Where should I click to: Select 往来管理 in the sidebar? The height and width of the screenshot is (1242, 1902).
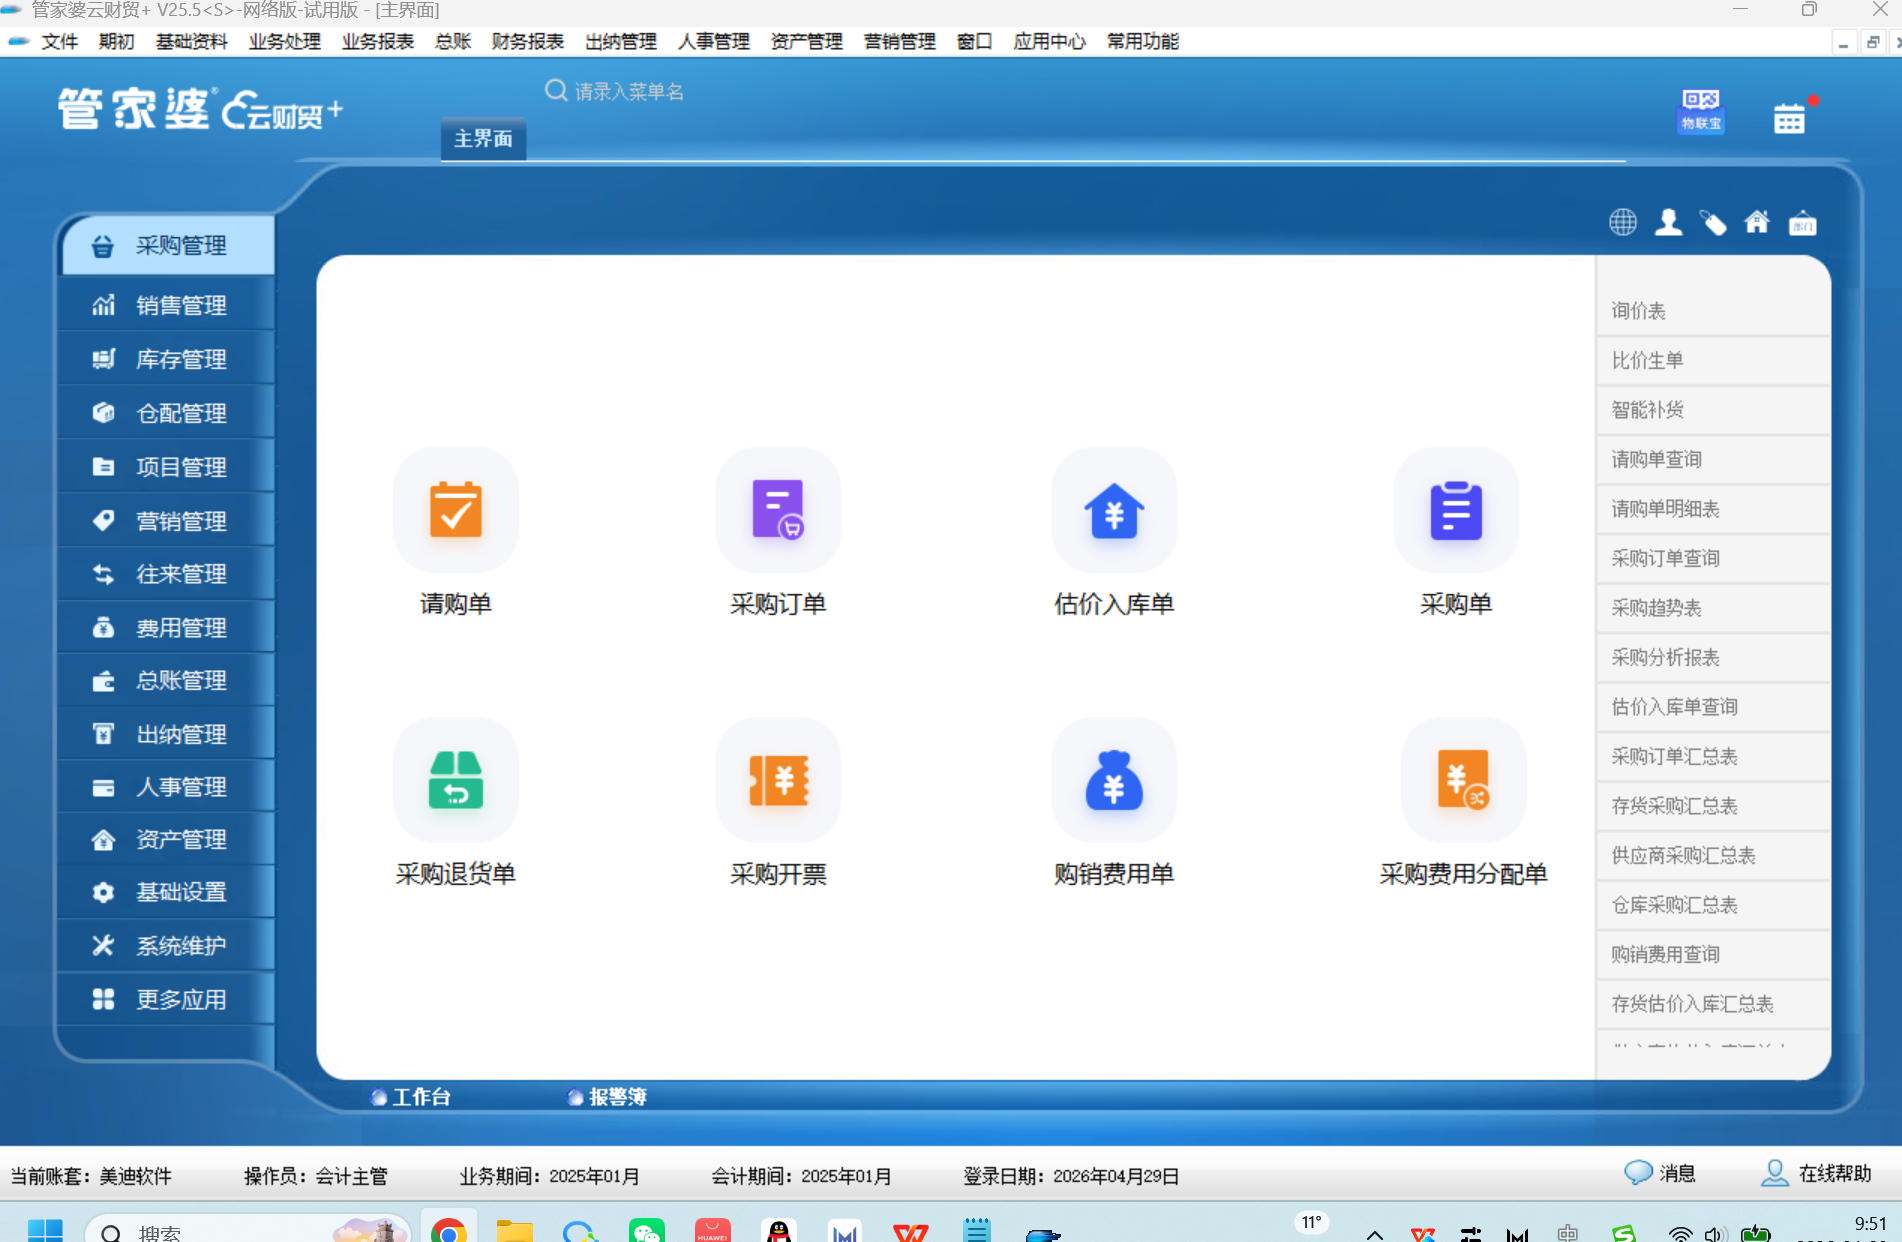166,573
